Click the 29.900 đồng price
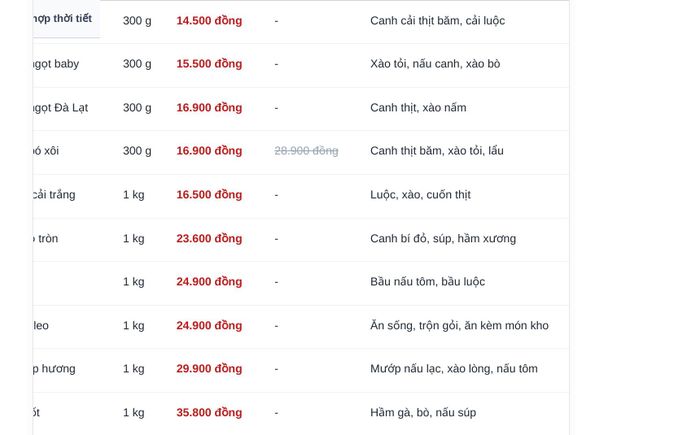Image resolution: width=700 pixels, height=435 pixels. (209, 369)
